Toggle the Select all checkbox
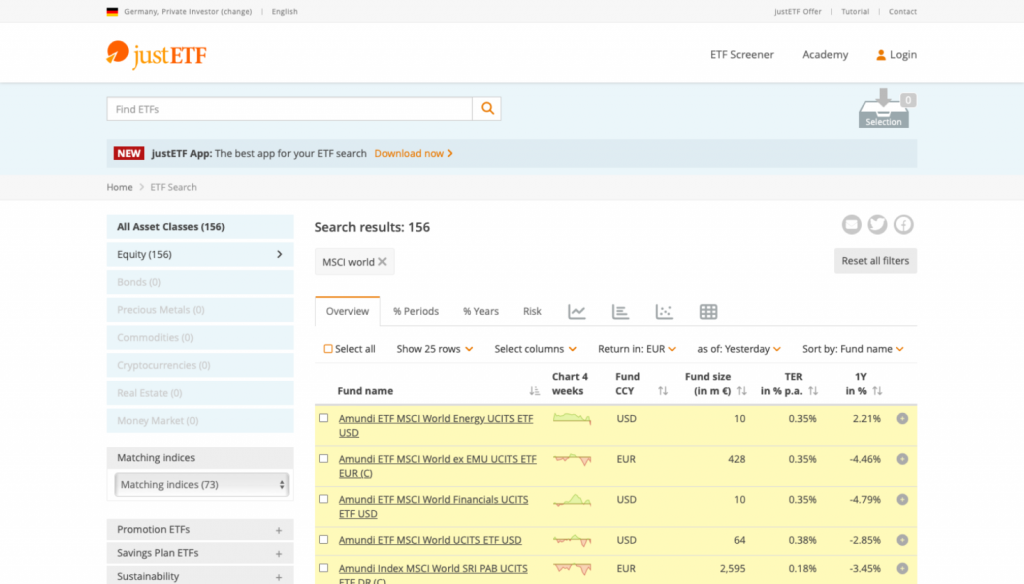 point(328,349)
